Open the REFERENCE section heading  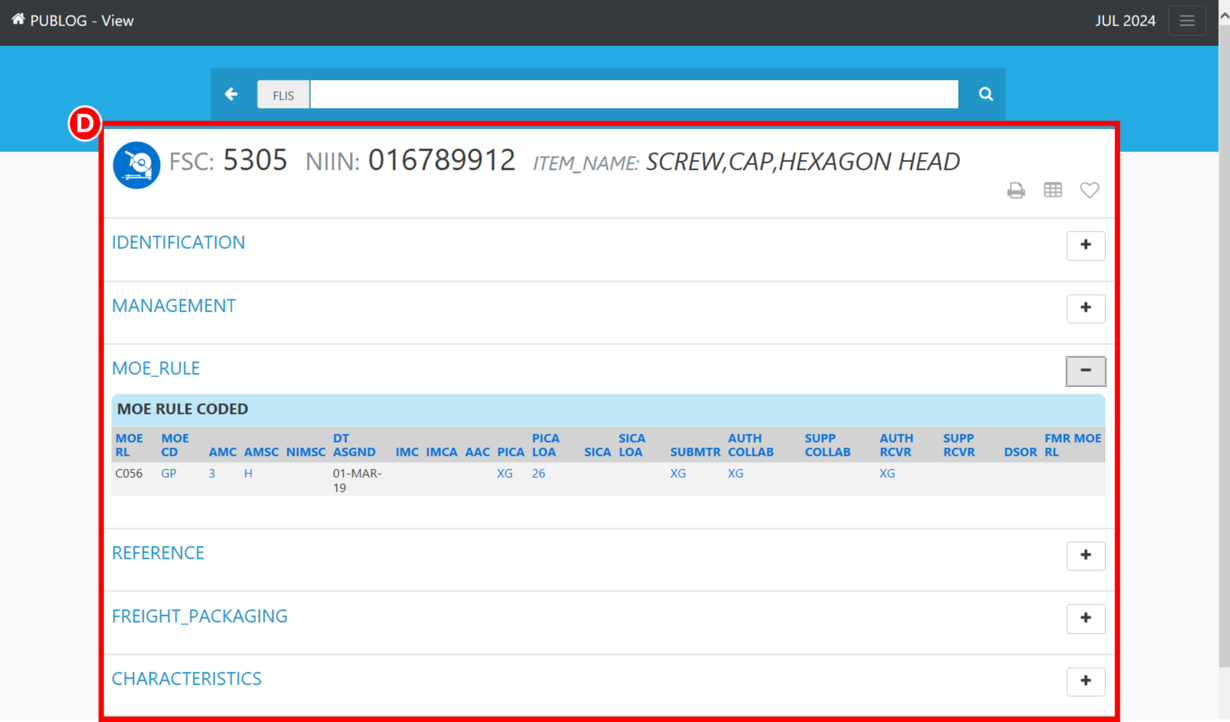coord(158,553)
